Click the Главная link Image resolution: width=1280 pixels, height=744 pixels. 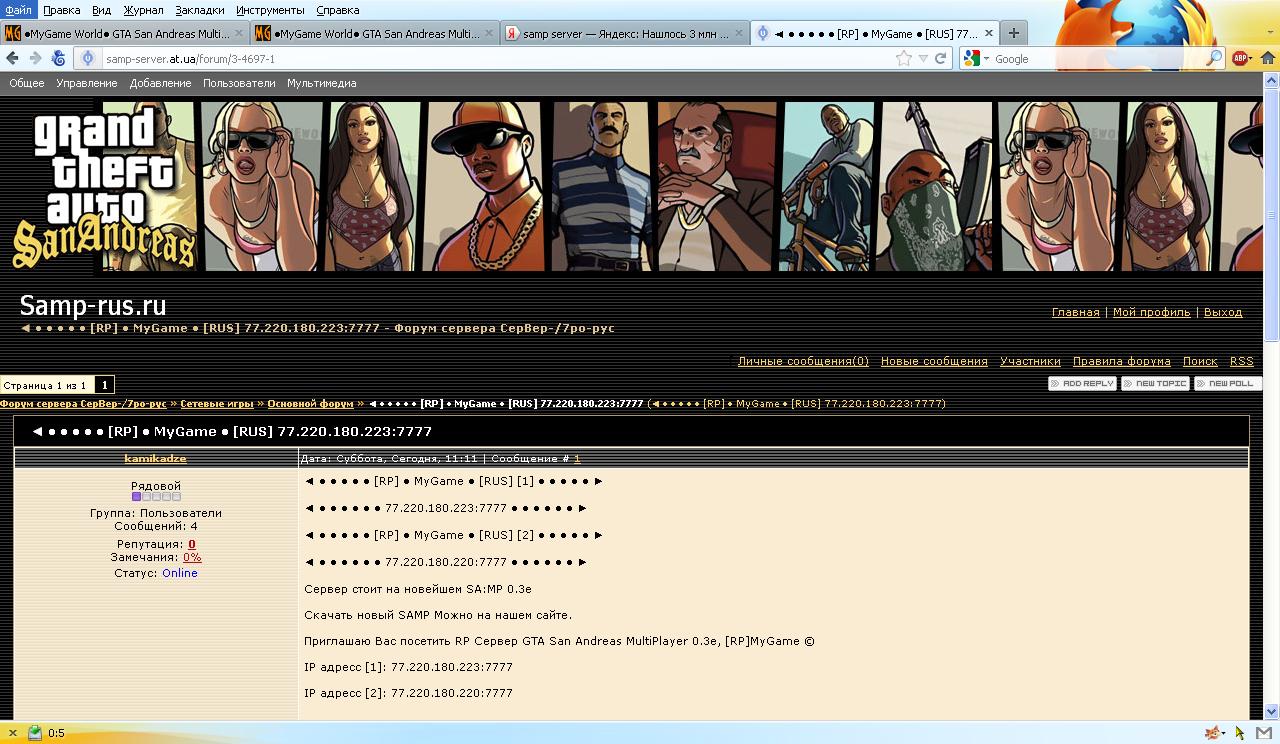[x=1075, y=312]
